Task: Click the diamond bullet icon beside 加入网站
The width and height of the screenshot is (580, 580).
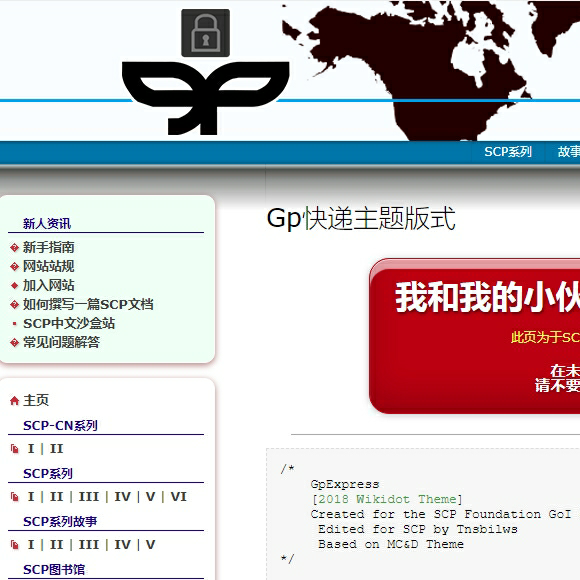Action: click(14, 286)
